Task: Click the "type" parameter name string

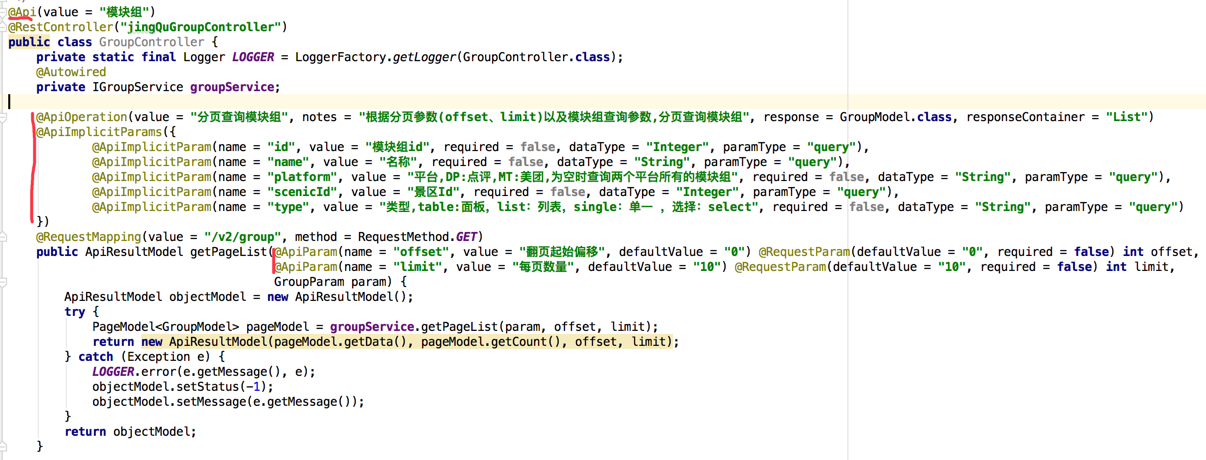Action: click(x=289, y=207)
